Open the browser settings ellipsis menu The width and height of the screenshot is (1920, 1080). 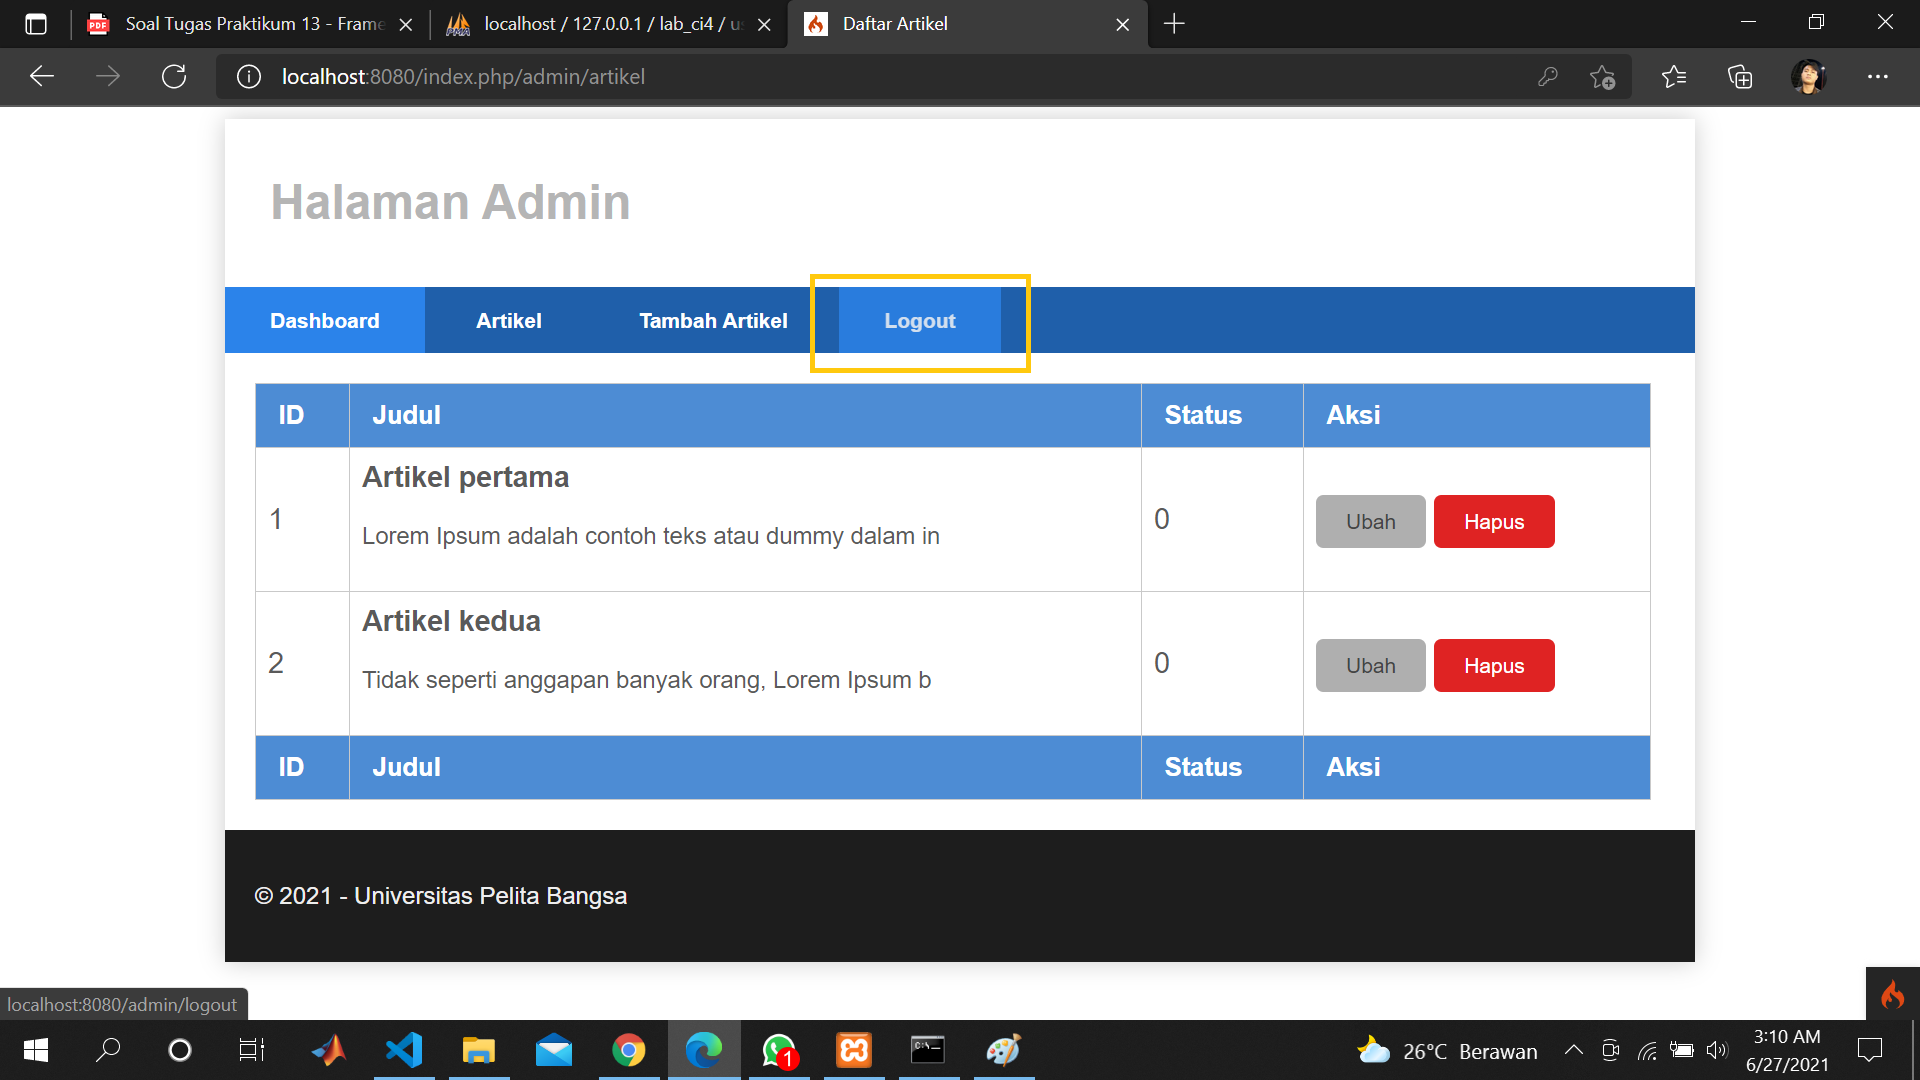[1878, 76]
